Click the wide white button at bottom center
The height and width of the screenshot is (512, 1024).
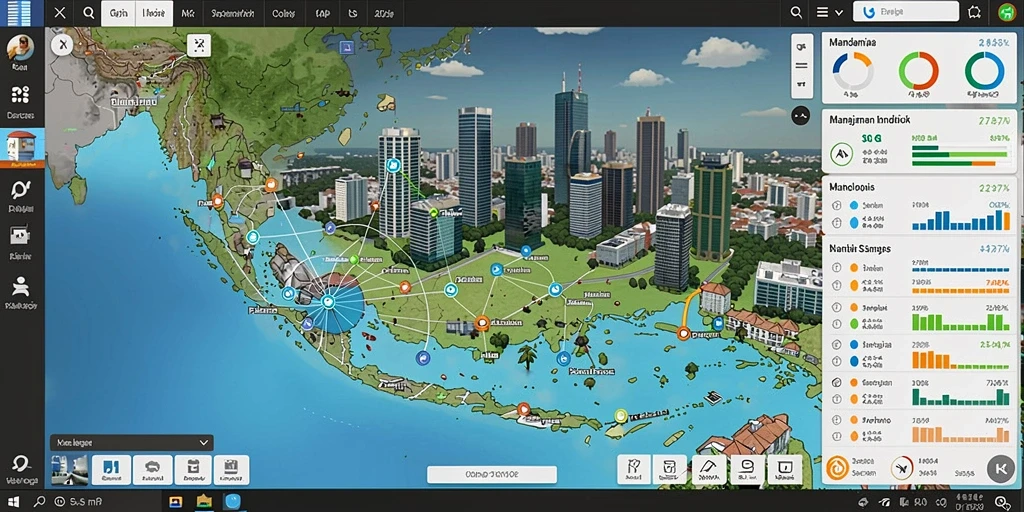492,474
